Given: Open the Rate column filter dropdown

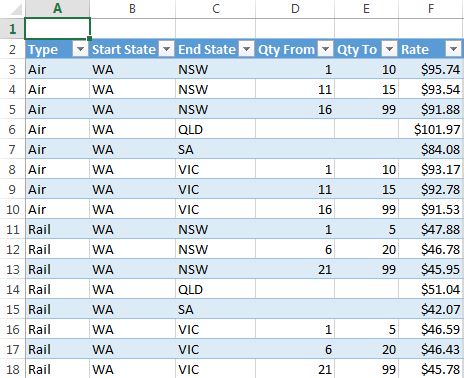Looking at the screenshot, I should pyautogui.click(x=453, y=49).
